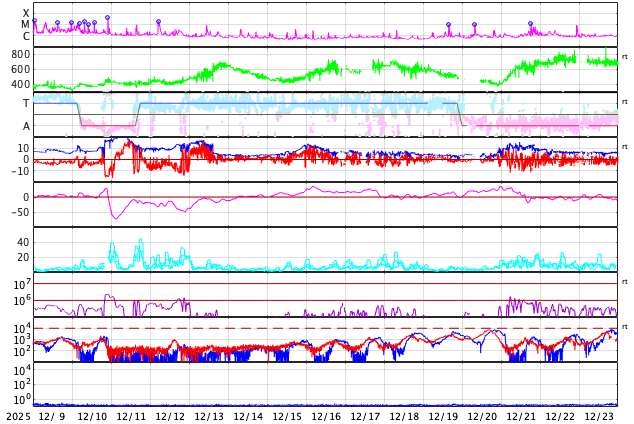Select the flare marker near 12/21
The image size is (634, 424).
click(530, 24)
